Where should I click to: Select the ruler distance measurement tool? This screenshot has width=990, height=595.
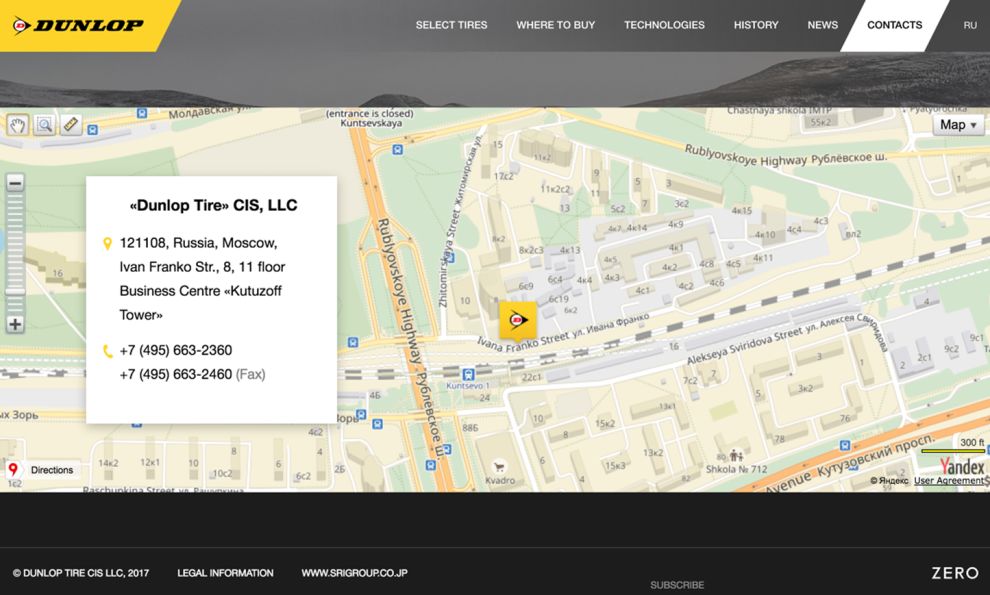tap(70, 125)
